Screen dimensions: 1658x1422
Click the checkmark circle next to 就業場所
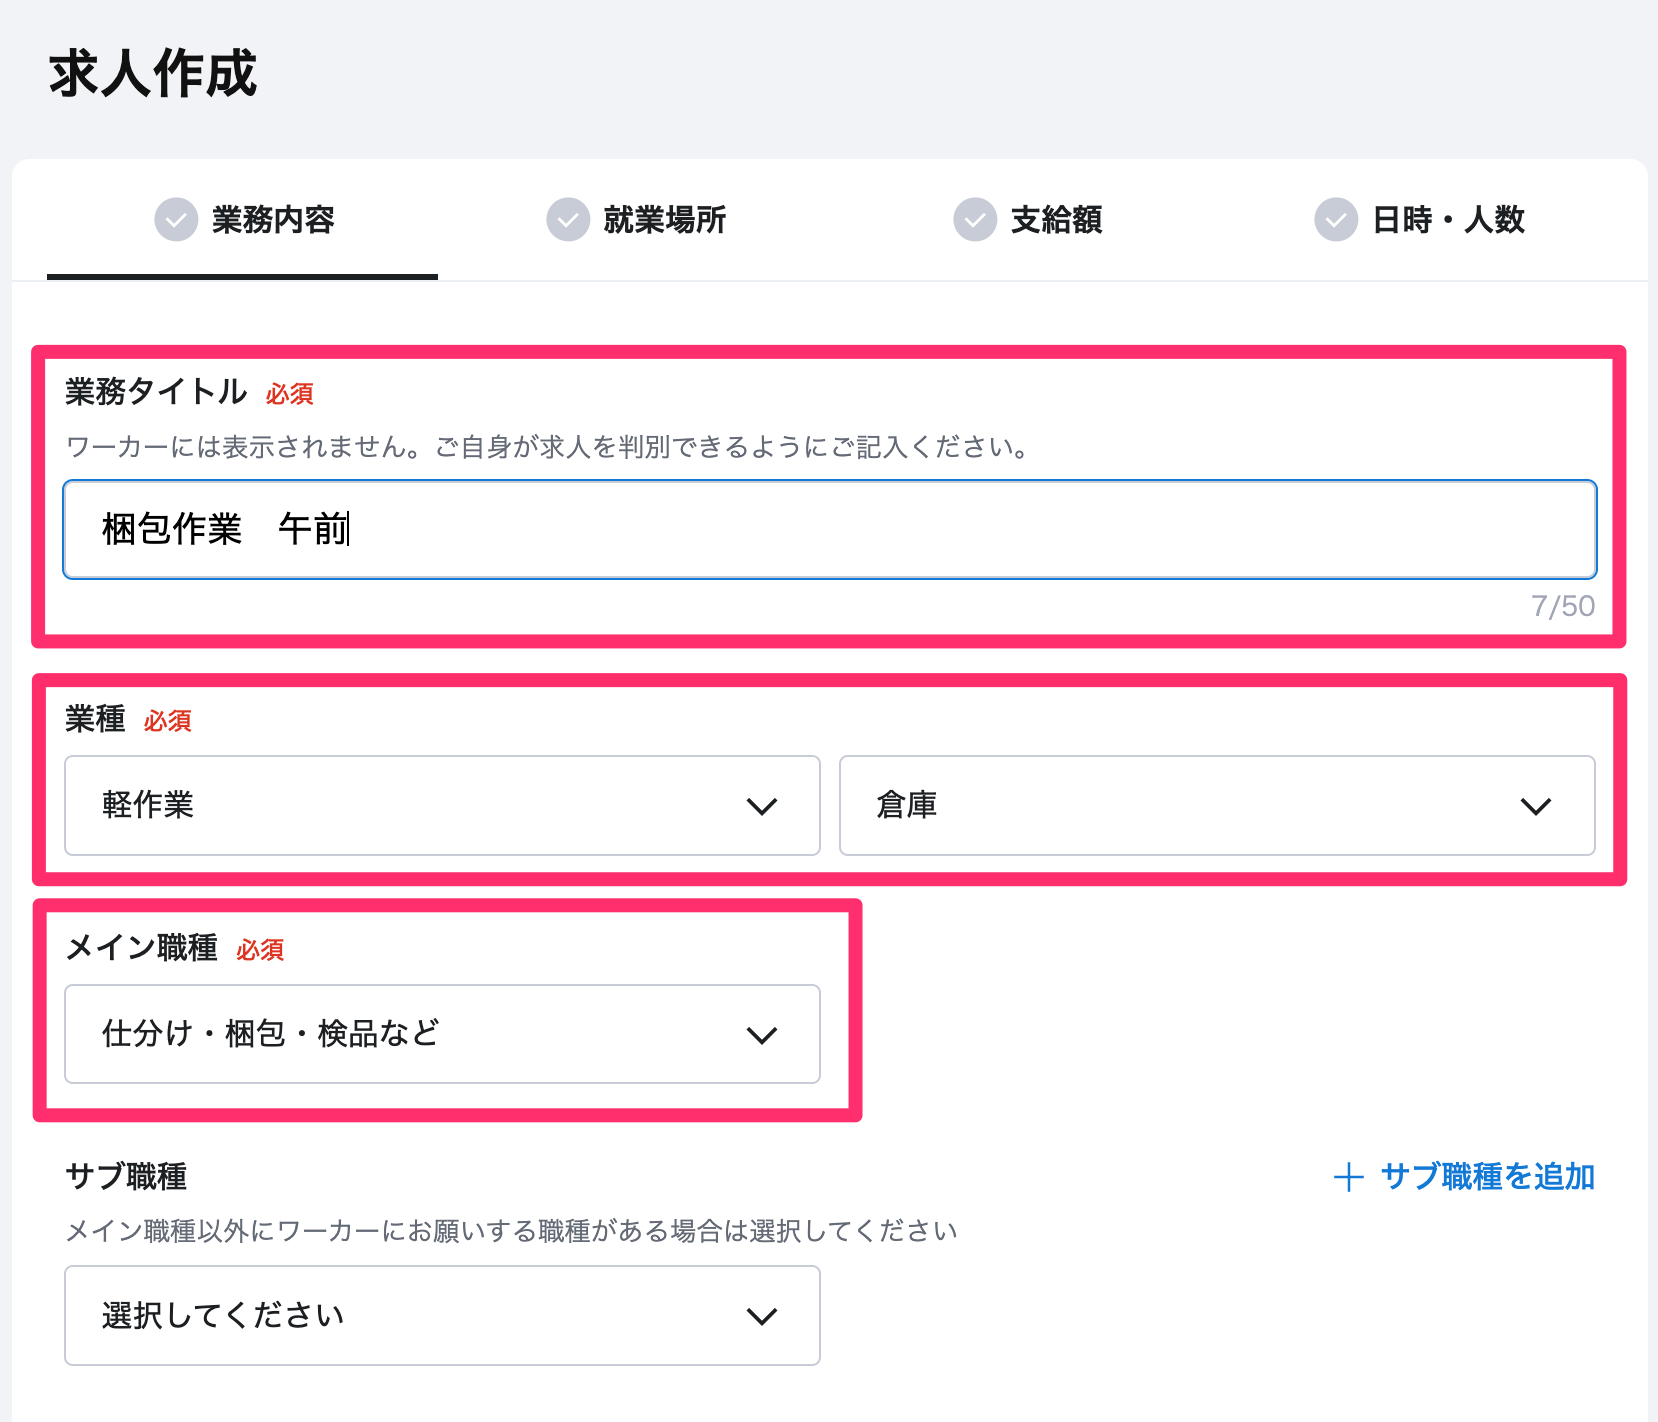coord(568,220)
